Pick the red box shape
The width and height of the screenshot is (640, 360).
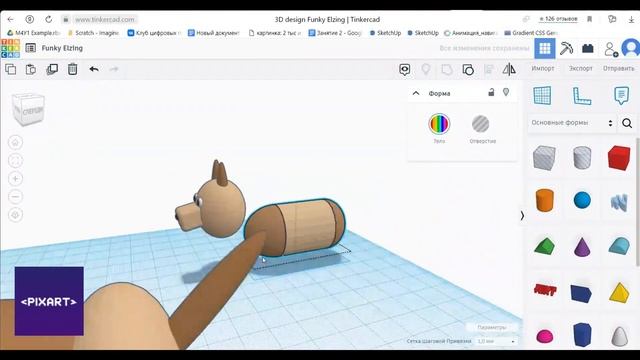pyautogui.click(x=619, y=158)
